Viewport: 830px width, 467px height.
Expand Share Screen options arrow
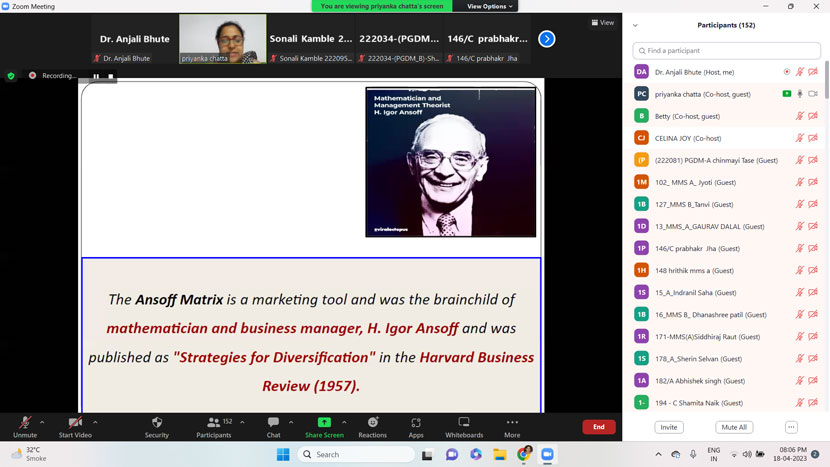(x=344, y=423)
